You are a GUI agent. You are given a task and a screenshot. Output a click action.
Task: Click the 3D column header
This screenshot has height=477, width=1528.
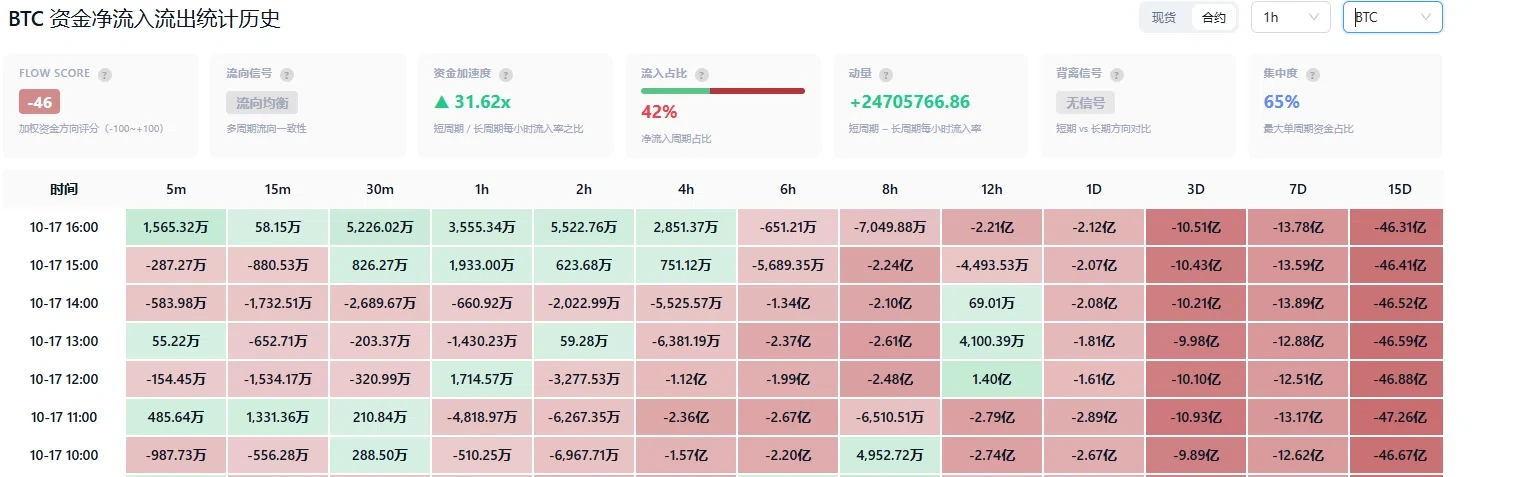point(1196,189)
